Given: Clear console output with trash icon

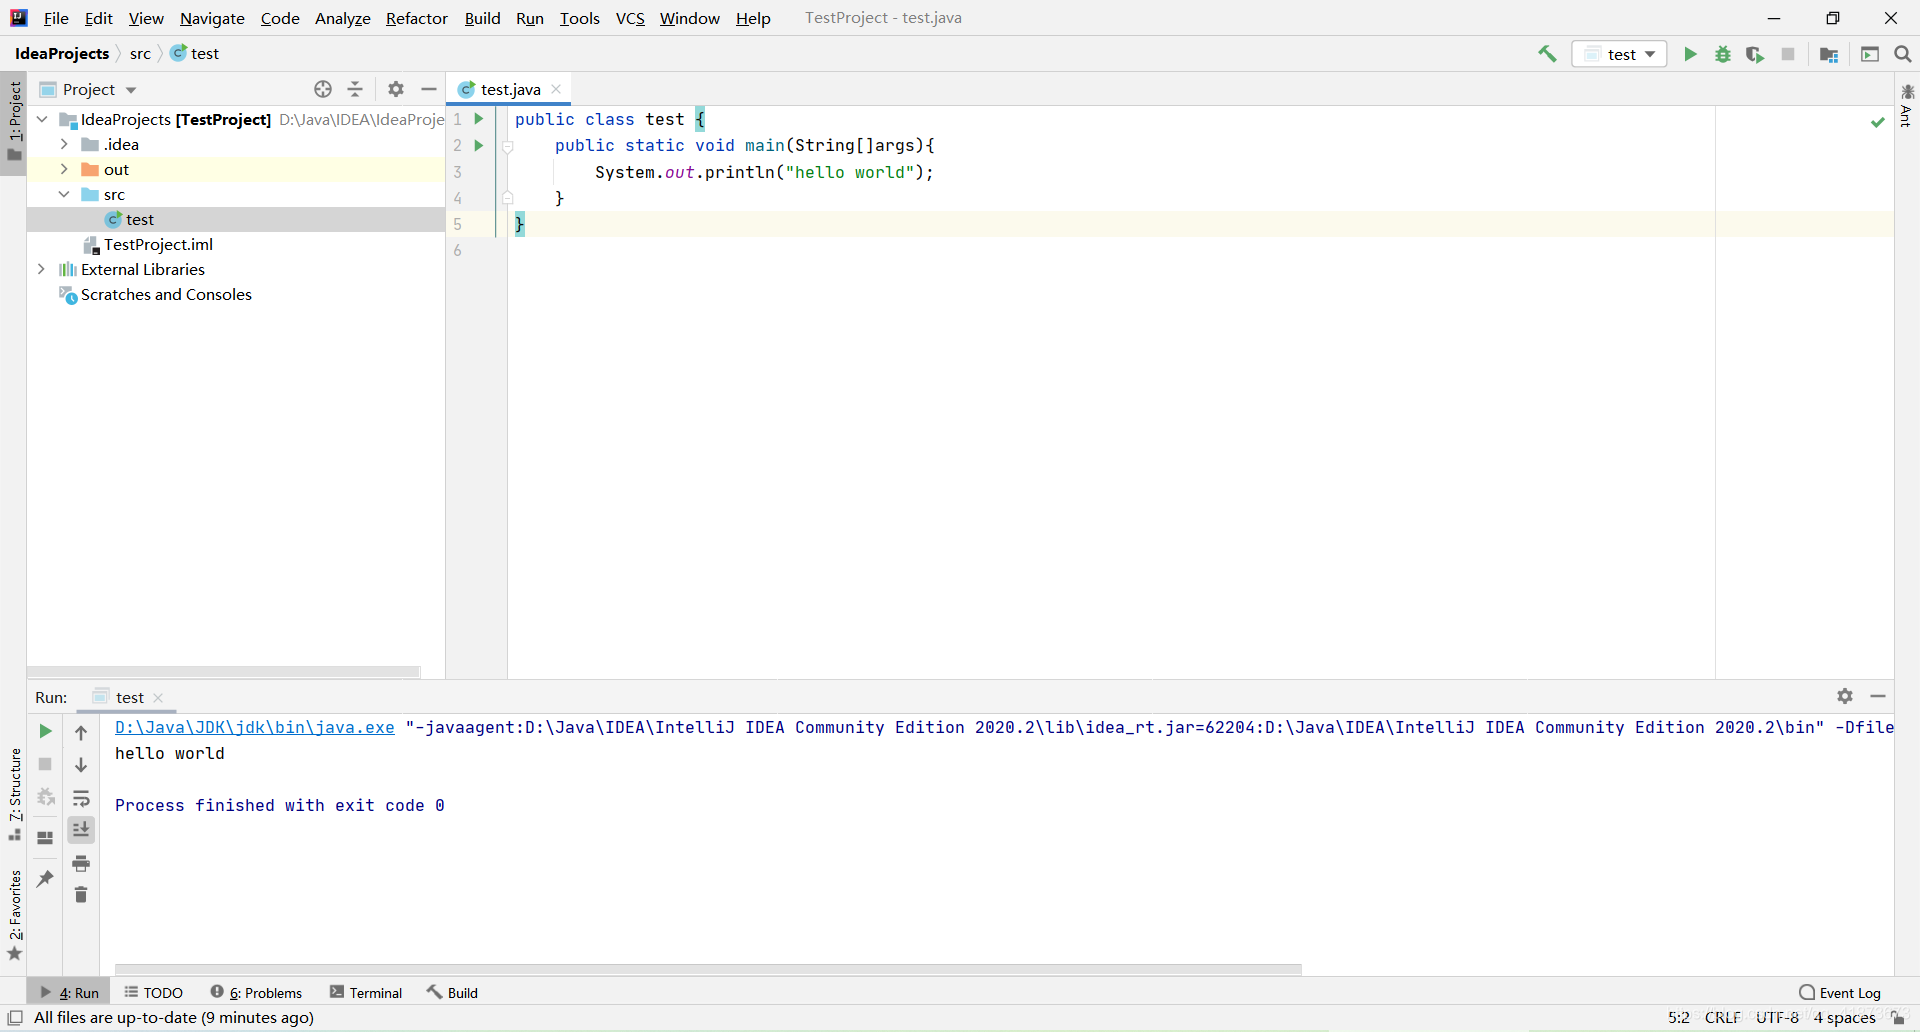Looking at the screenshot, I should [x=81, y=895].
